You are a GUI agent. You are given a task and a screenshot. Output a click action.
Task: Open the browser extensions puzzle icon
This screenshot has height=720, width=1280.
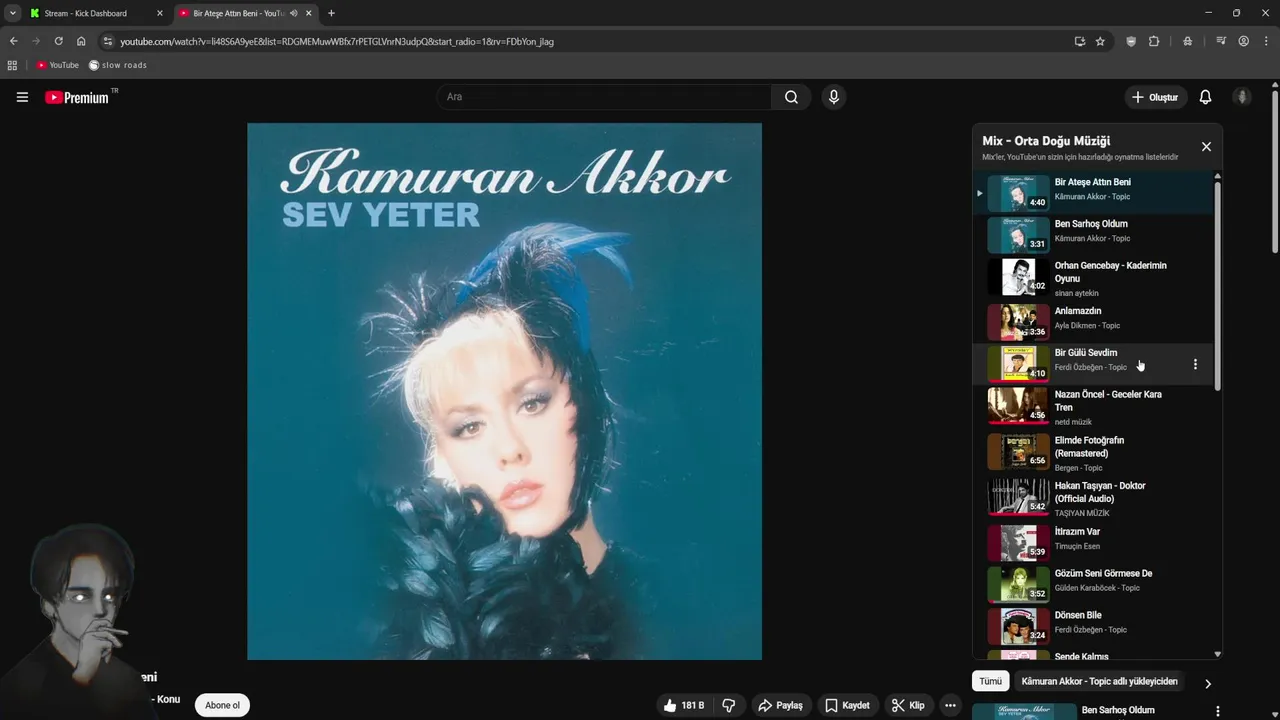[1154, 41]
